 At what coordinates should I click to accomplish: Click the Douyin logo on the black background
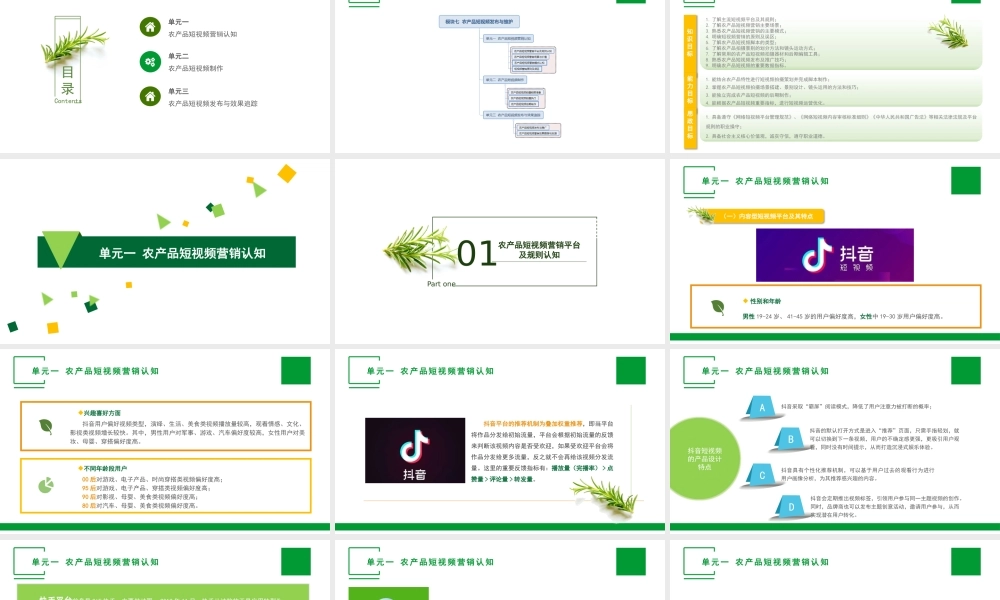pyautogui.click(x=414, y=452)
